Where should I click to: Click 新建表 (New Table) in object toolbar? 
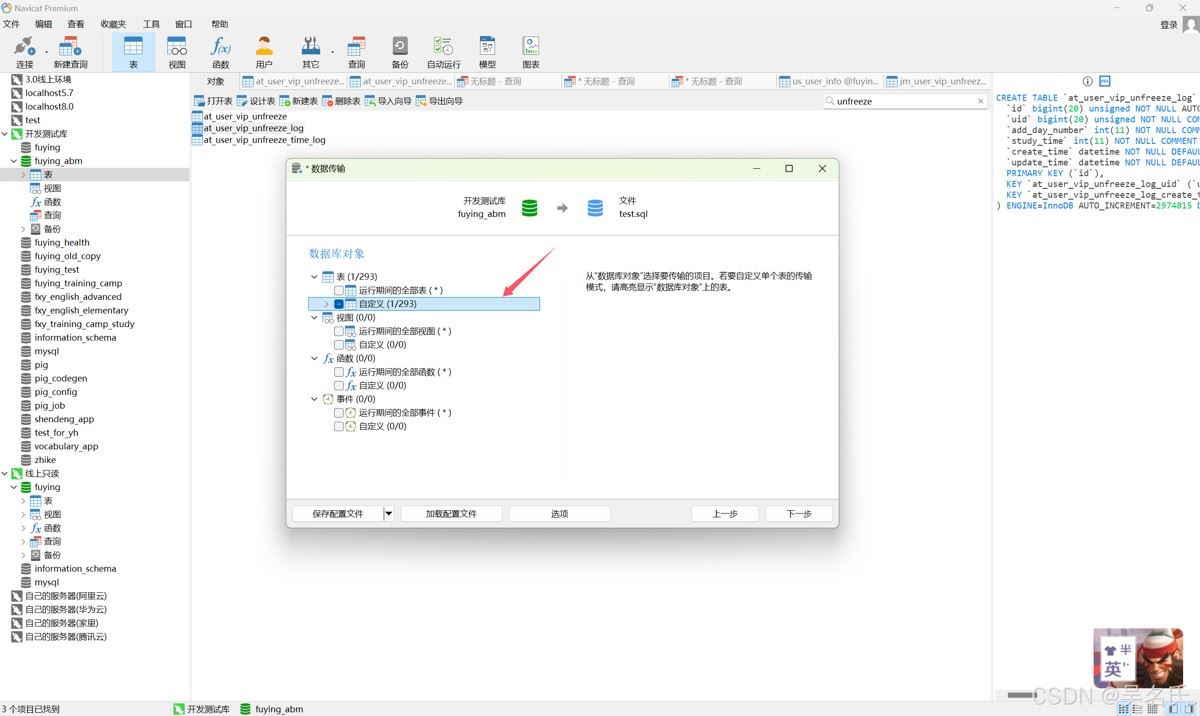[x=298, y=101]
